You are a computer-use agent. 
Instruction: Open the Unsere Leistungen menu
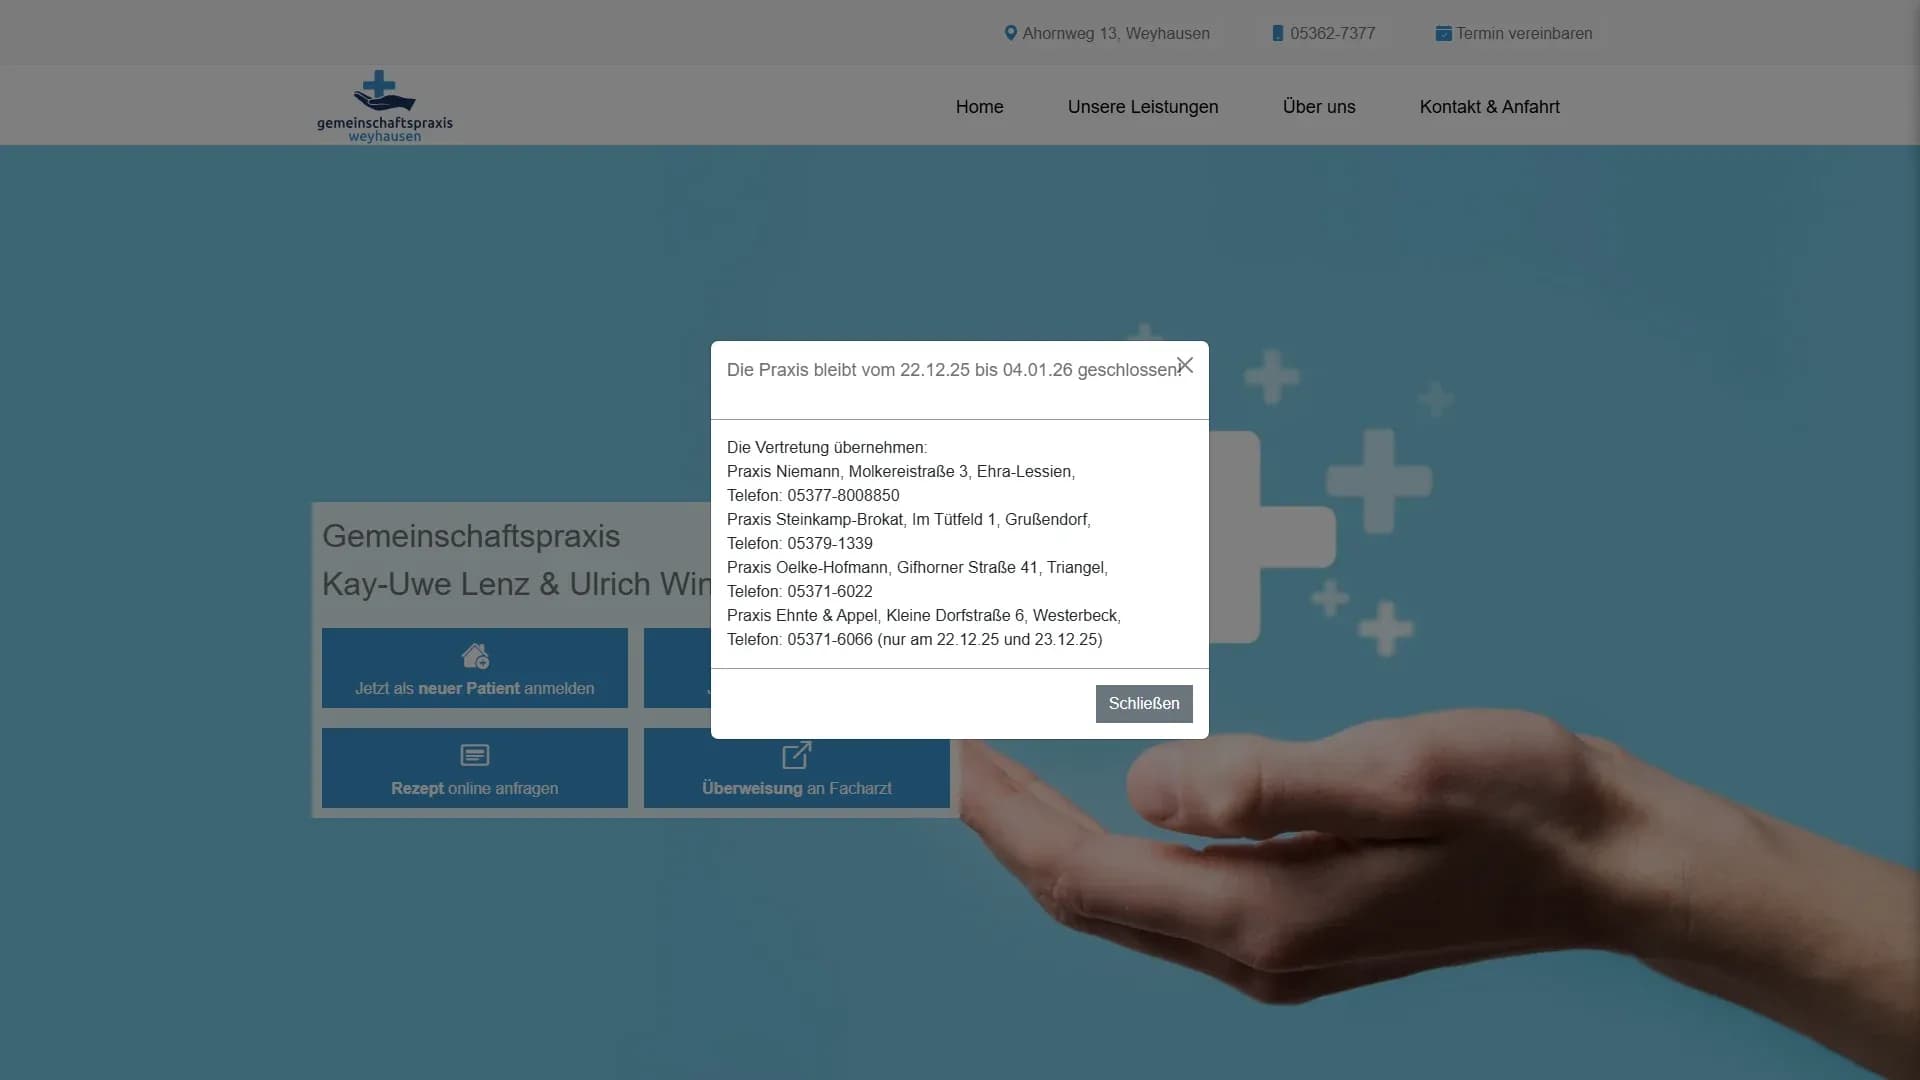1142,107
